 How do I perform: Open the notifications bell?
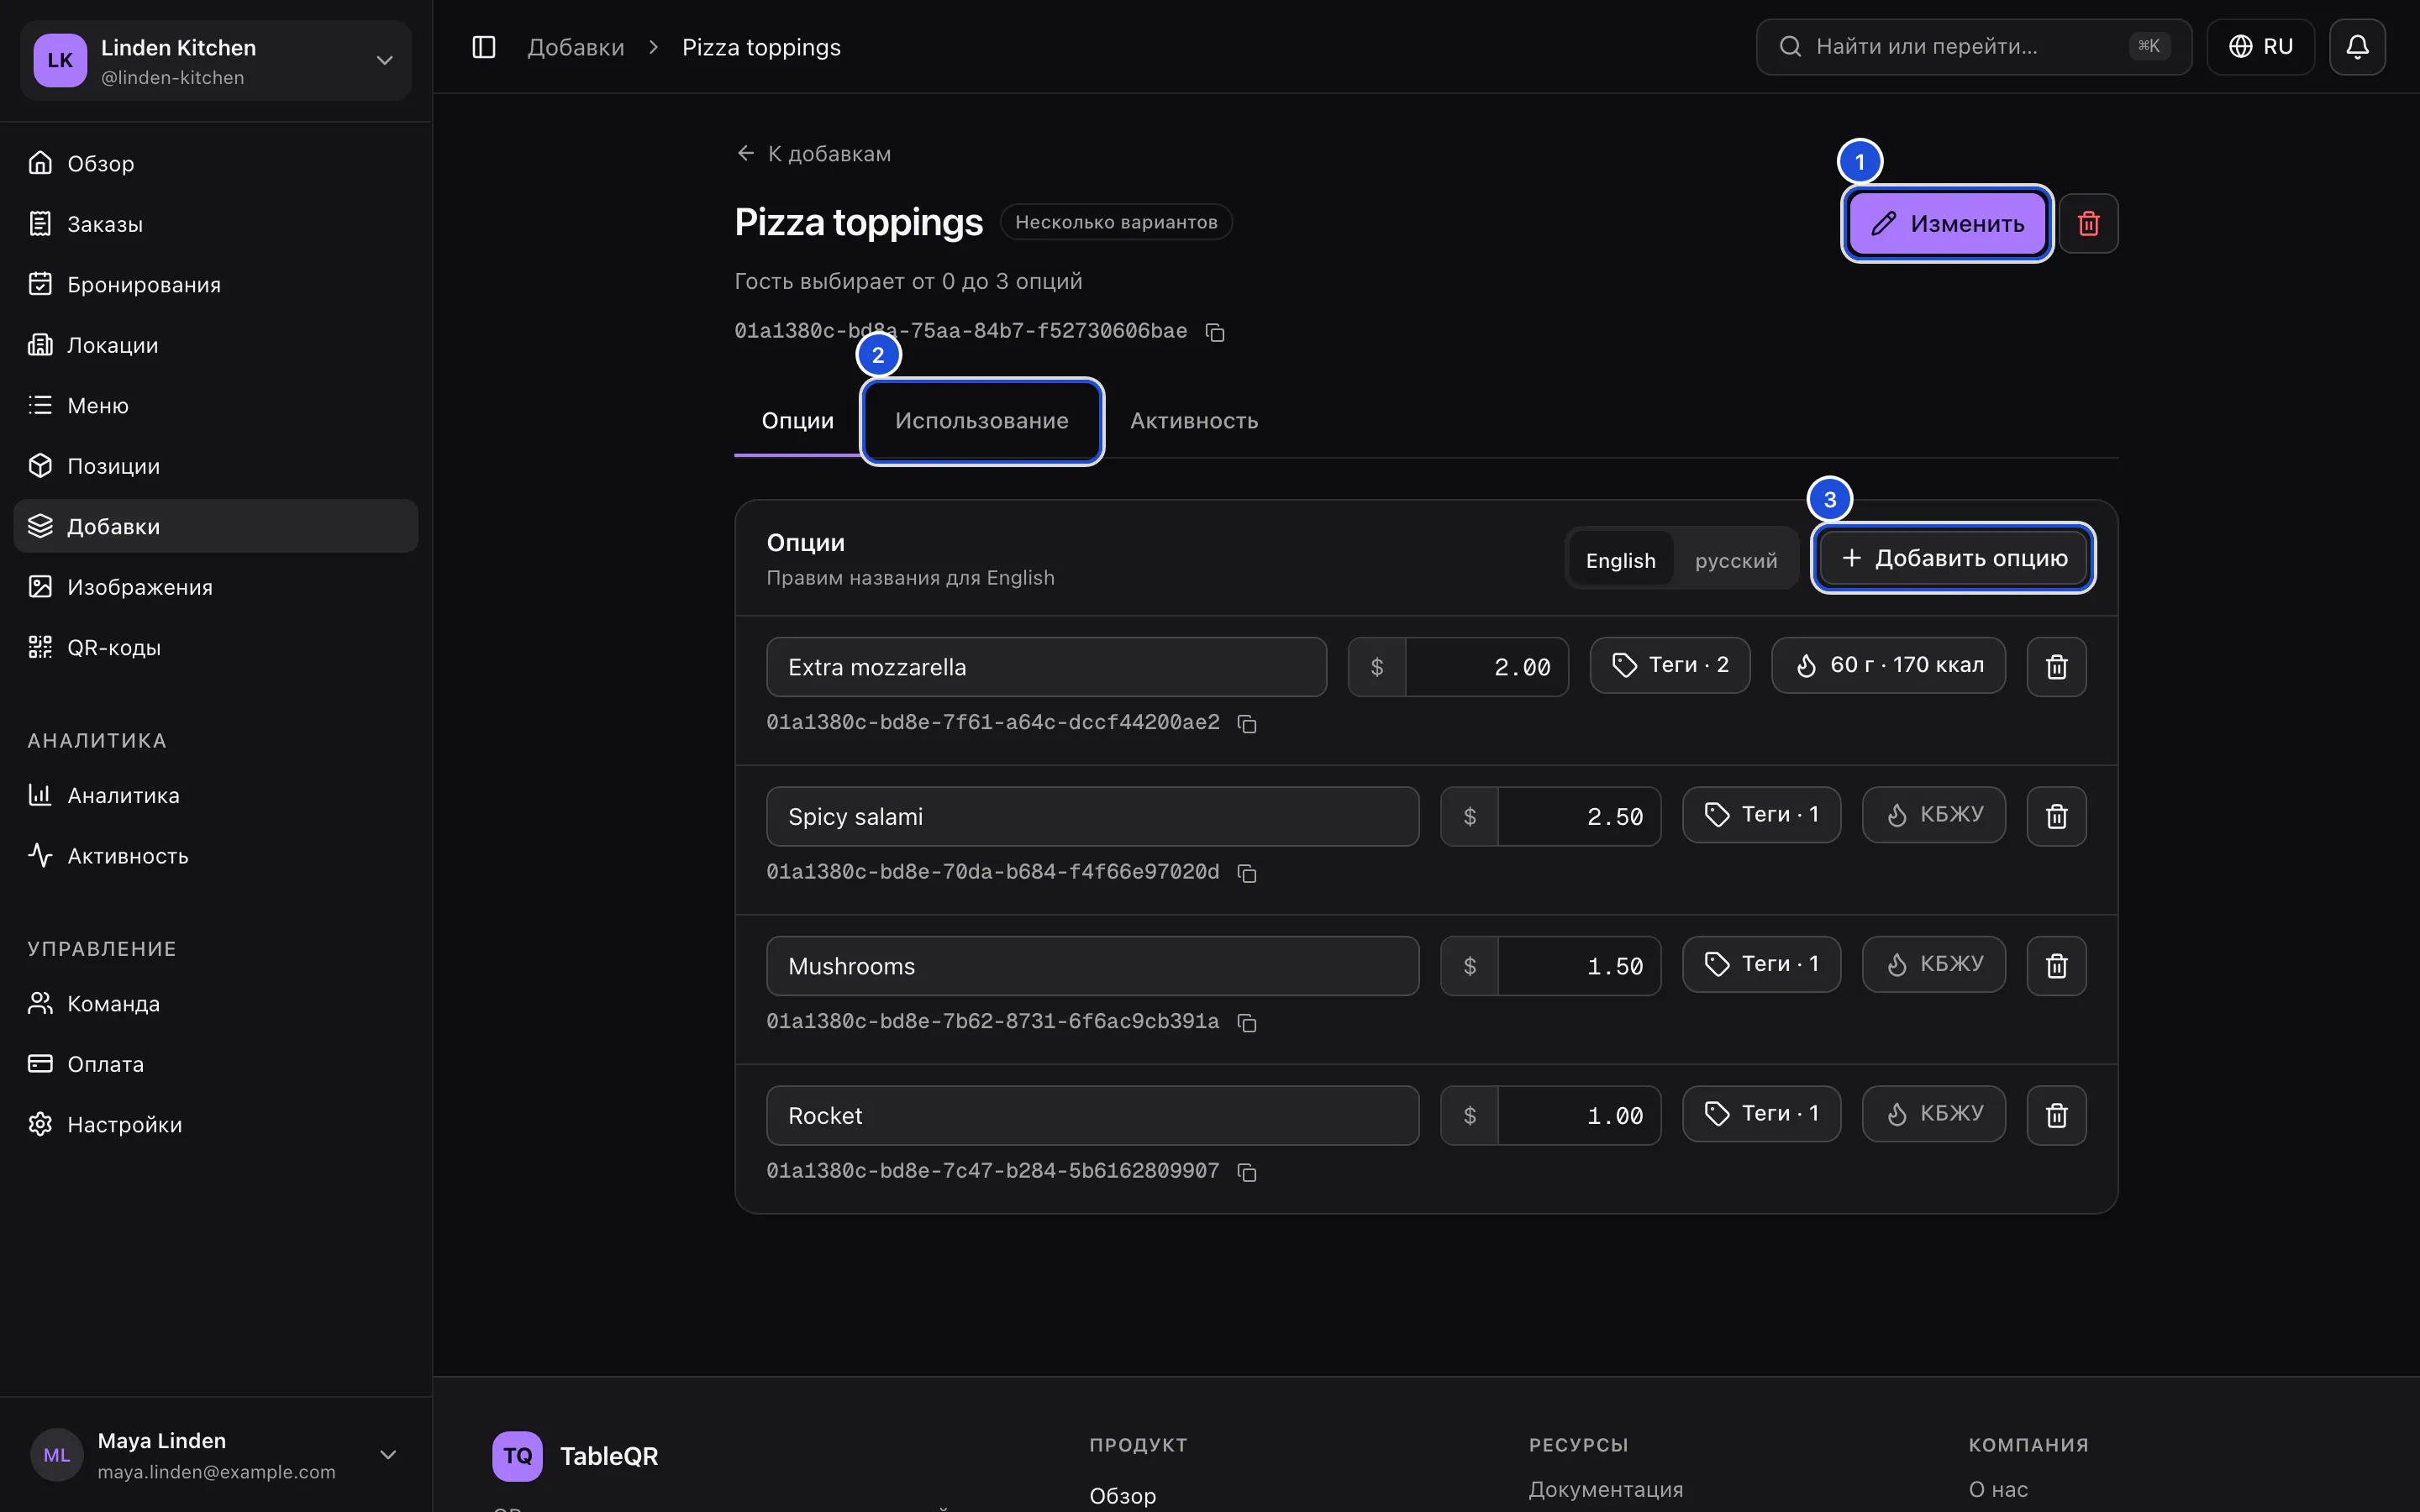2357,47
